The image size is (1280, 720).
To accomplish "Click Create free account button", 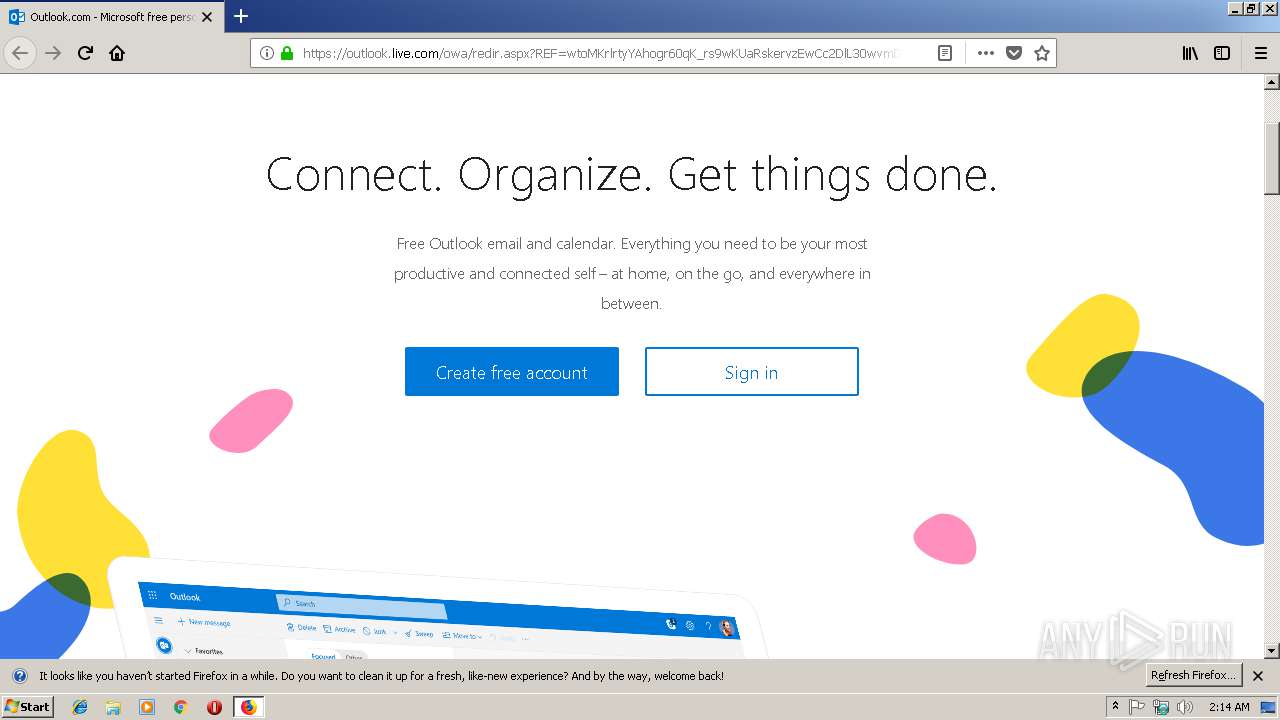I will (512, 372).
